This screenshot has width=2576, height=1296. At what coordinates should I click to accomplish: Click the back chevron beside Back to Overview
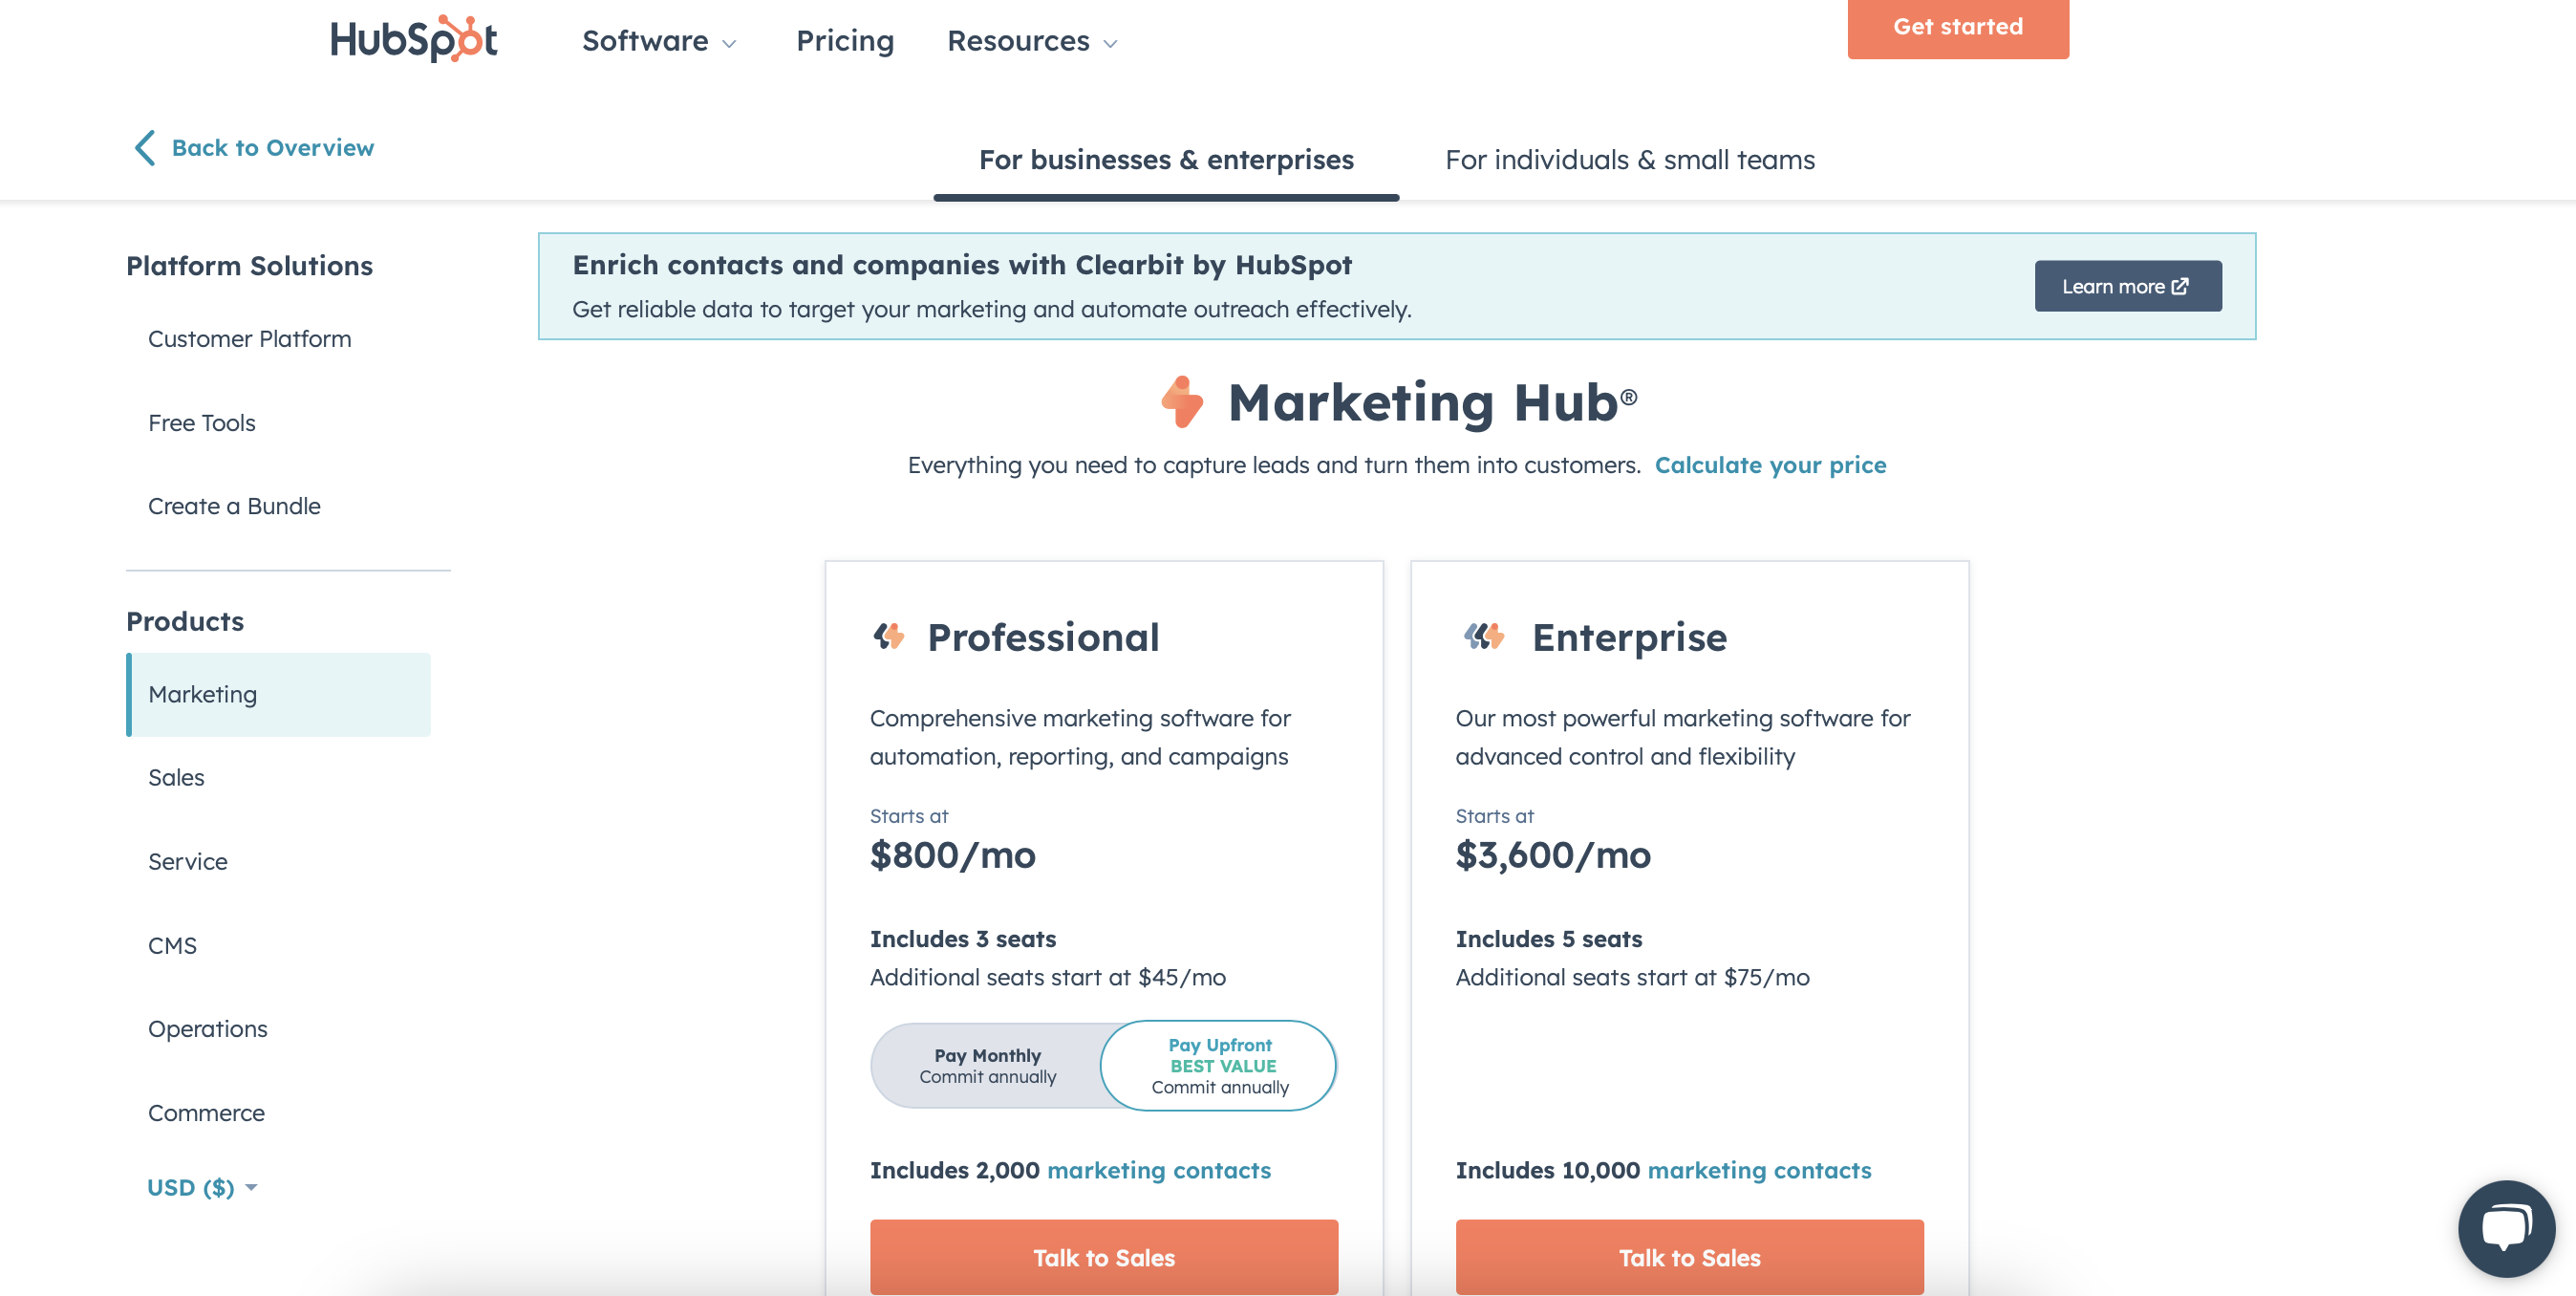pos(146,147)
